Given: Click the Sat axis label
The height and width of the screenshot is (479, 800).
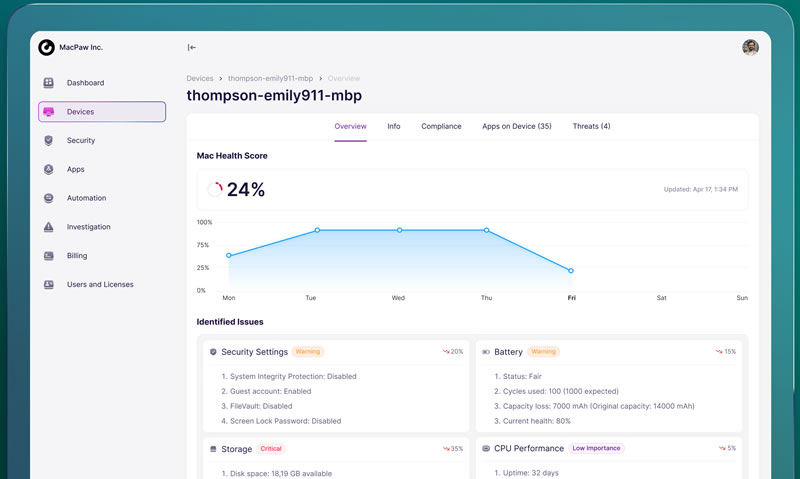Looking at the screenshot, I should point(661,298).
